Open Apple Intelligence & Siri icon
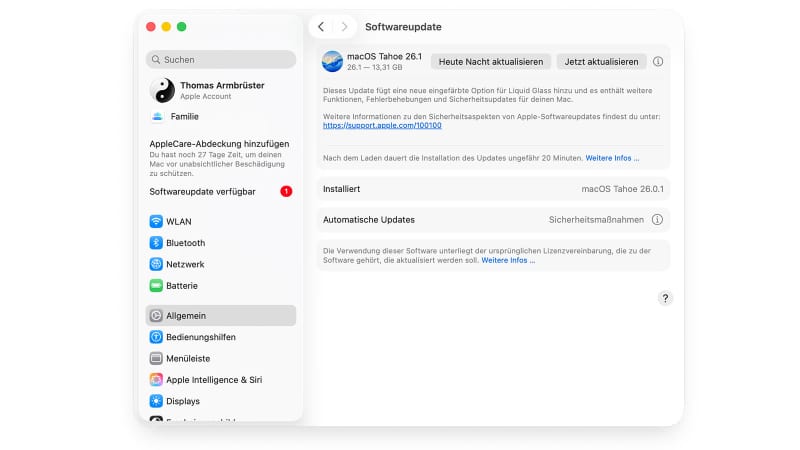 (x=156, y=380)
